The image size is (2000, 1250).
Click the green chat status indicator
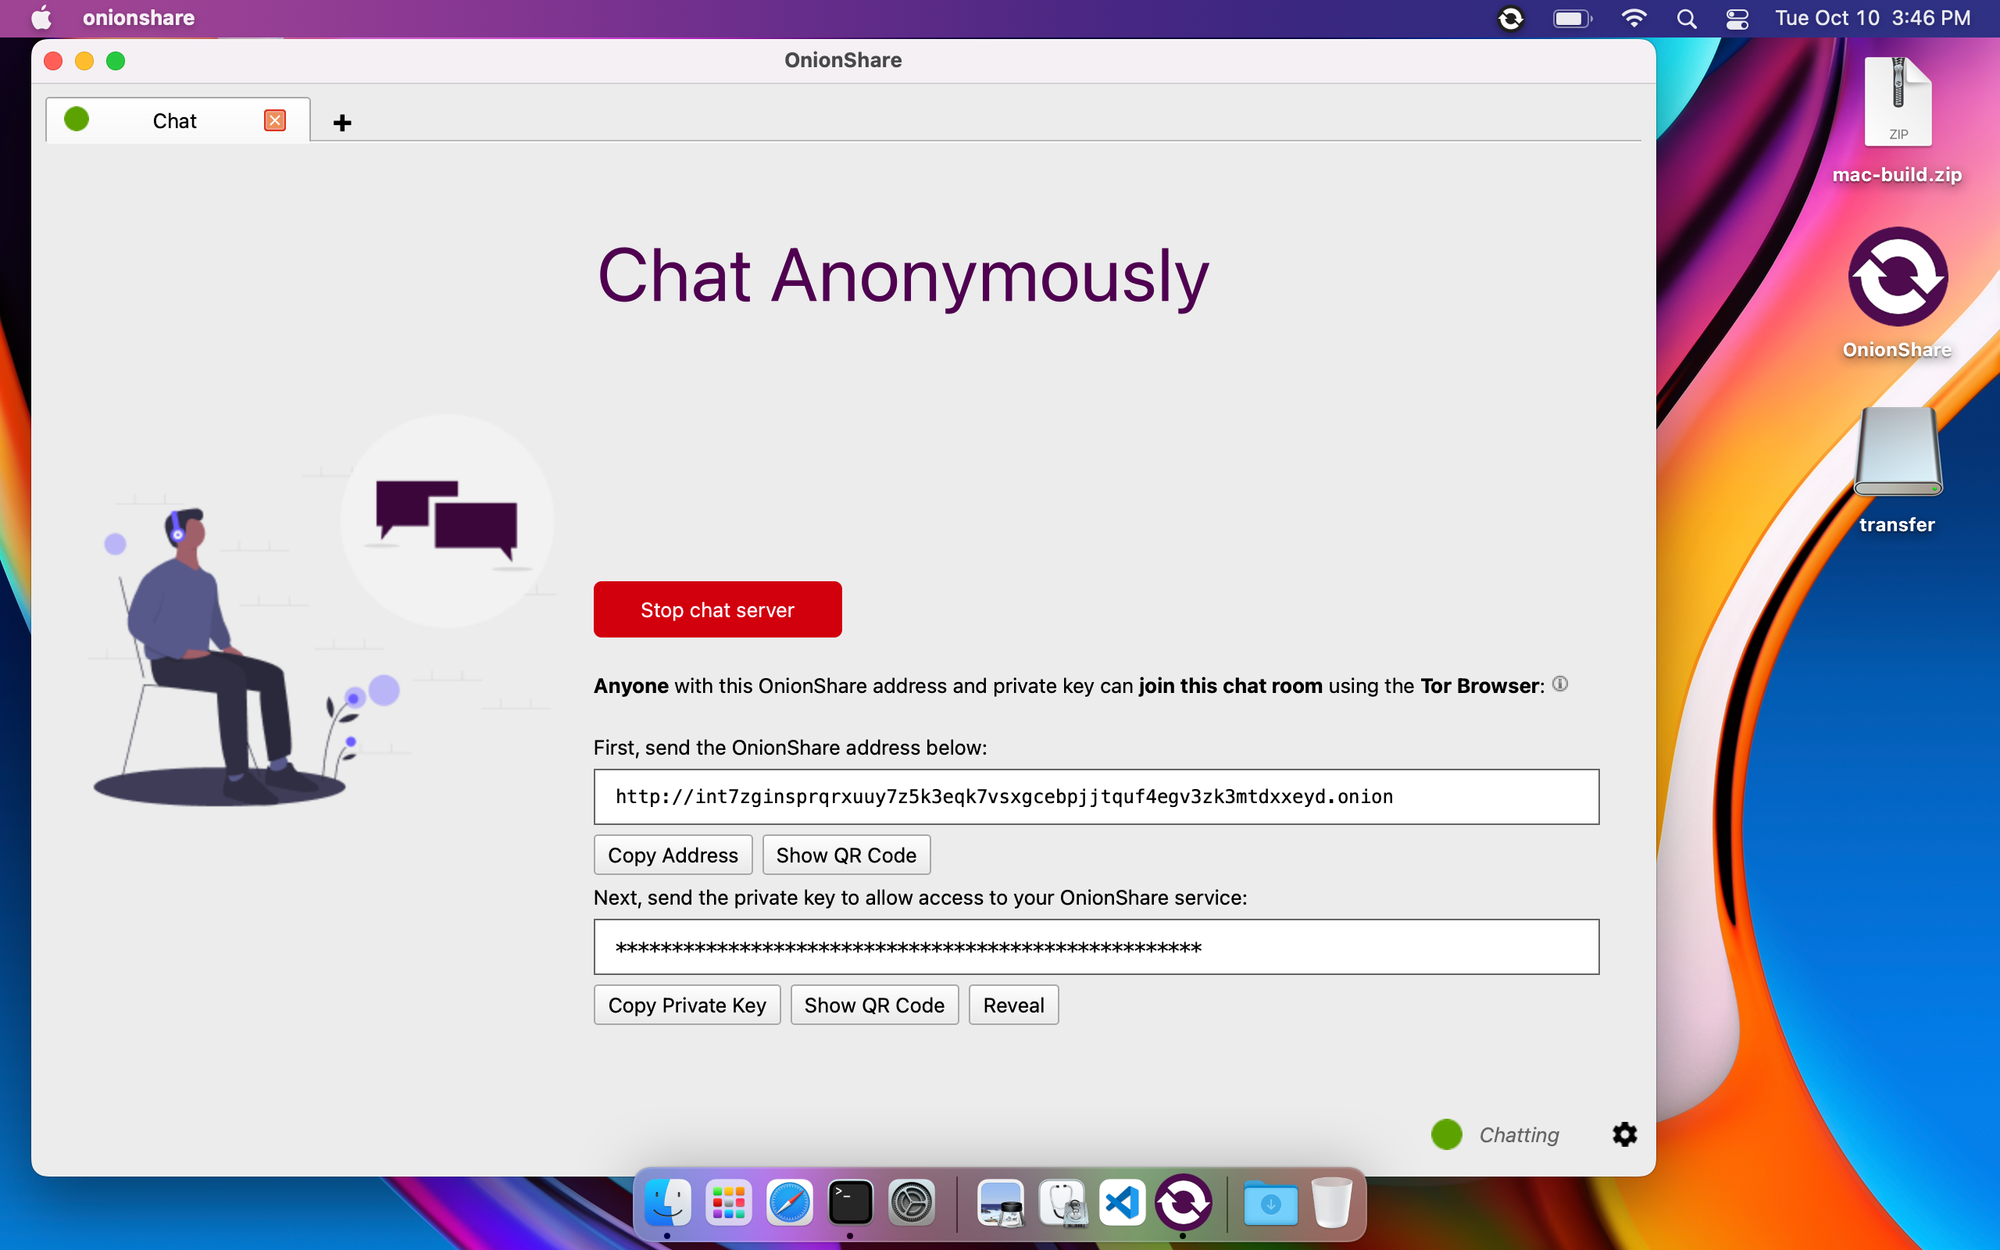(1446, 1133)
